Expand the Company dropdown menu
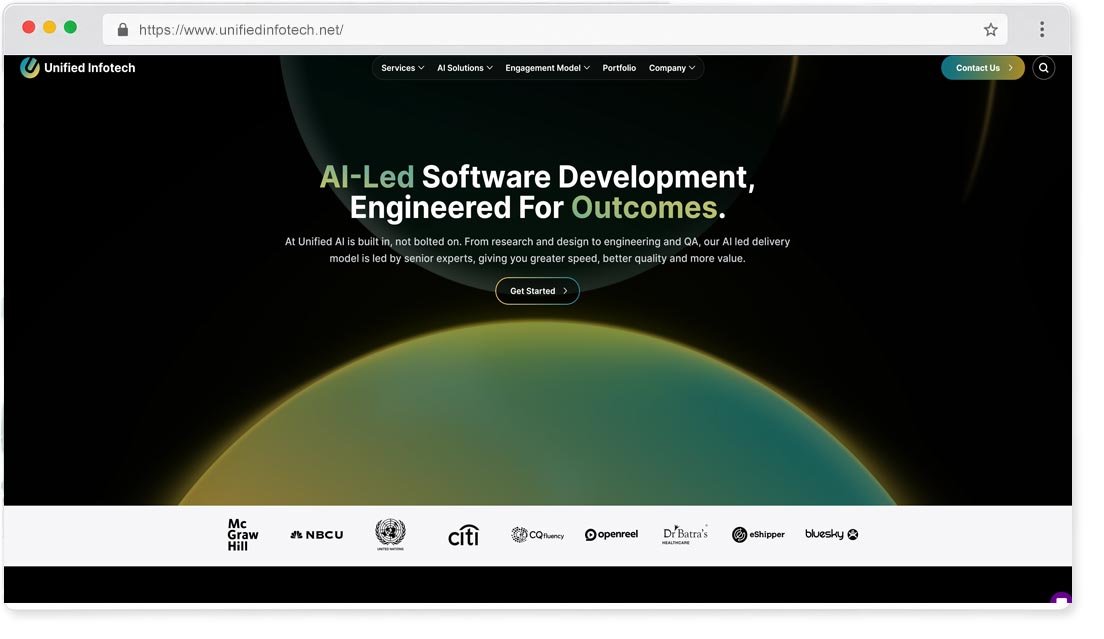 672,68
